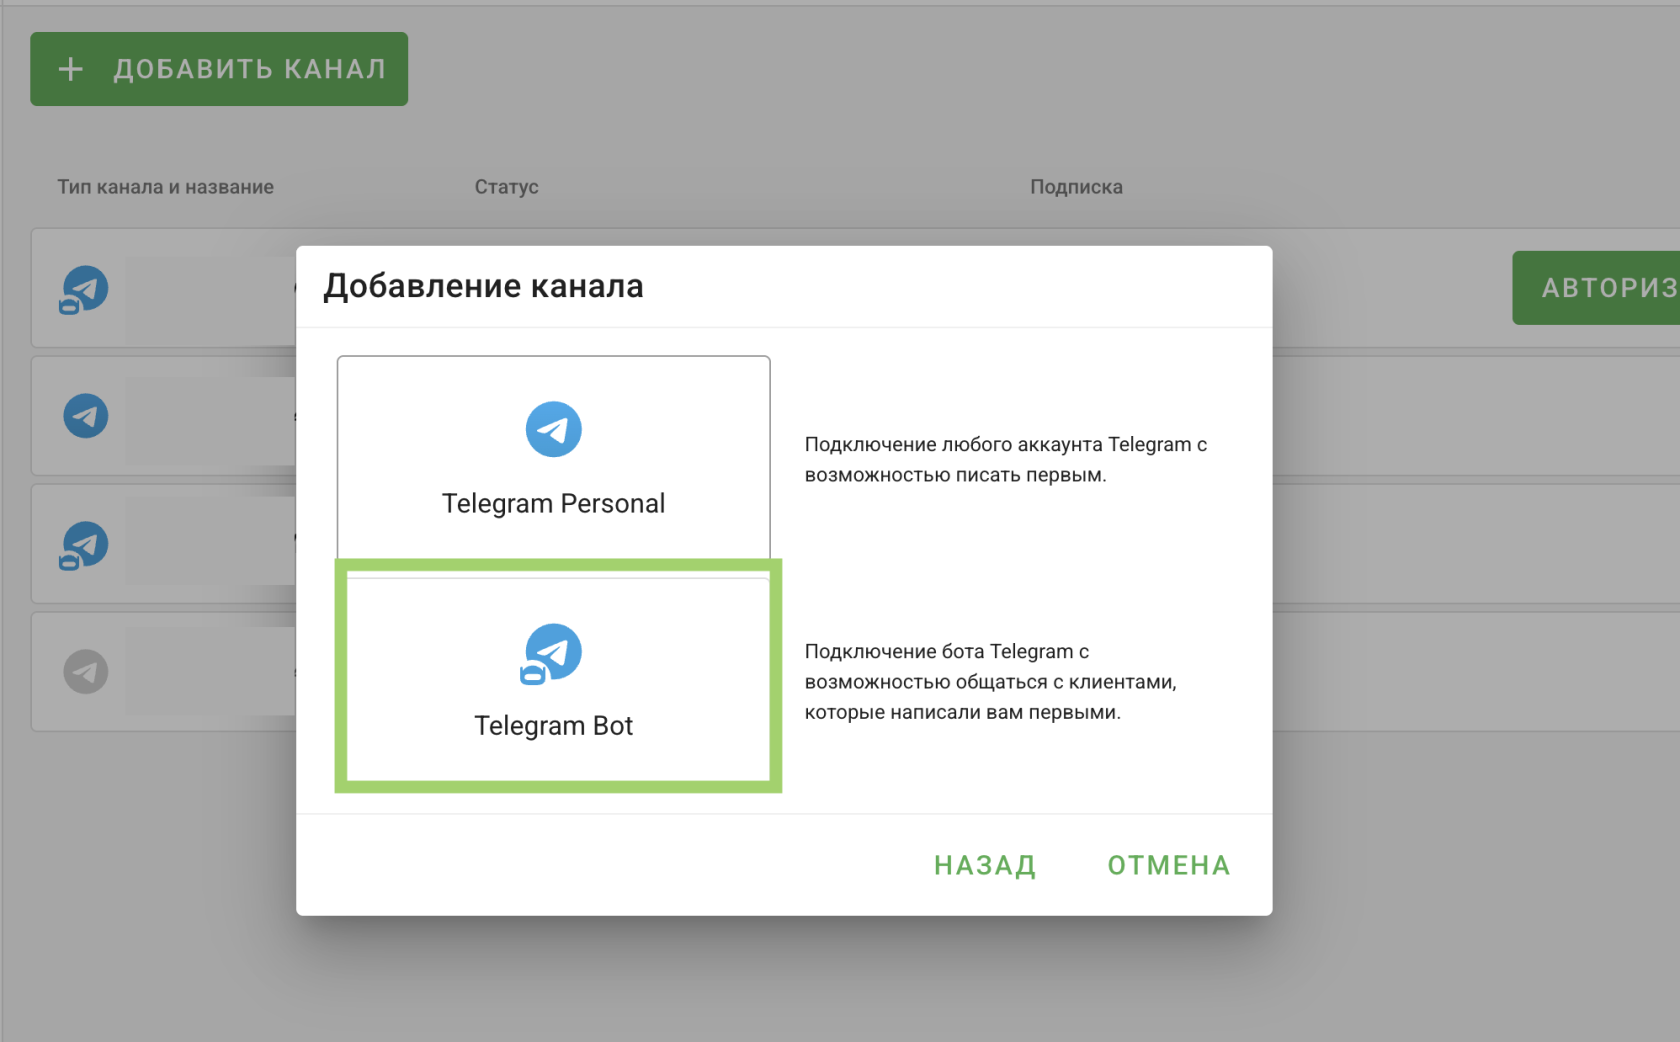1680x1042 pixels.
Task: Click the Тип канала и название column header
Action: click(165, 187)
